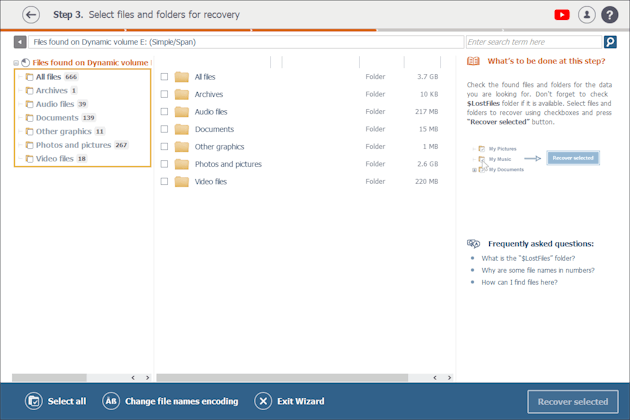Collapse the left panel with the arrow button

(x=20, y=42)
